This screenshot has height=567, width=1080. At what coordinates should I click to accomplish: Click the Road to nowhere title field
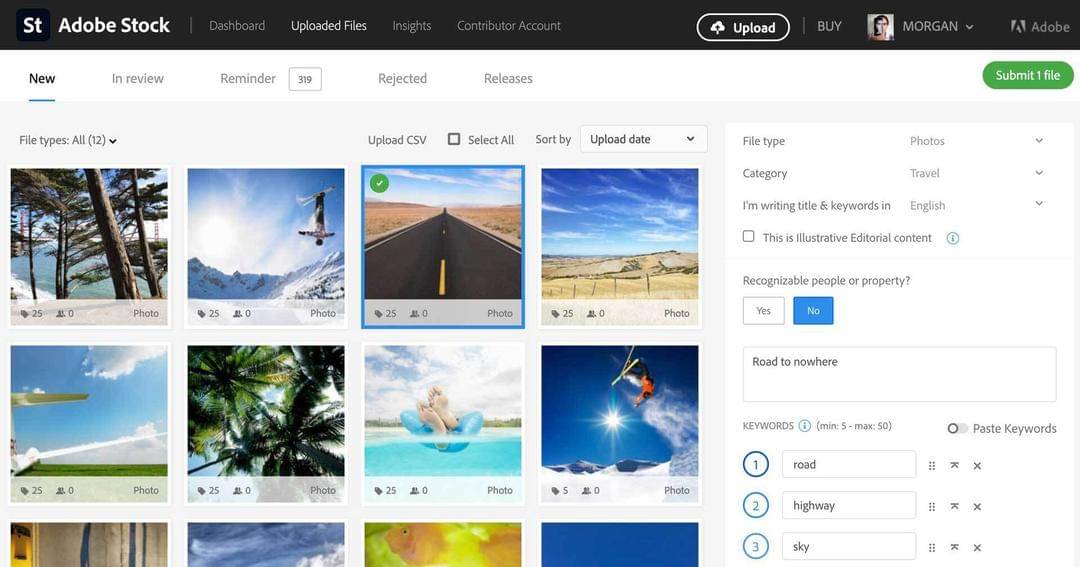click(899, 374)
